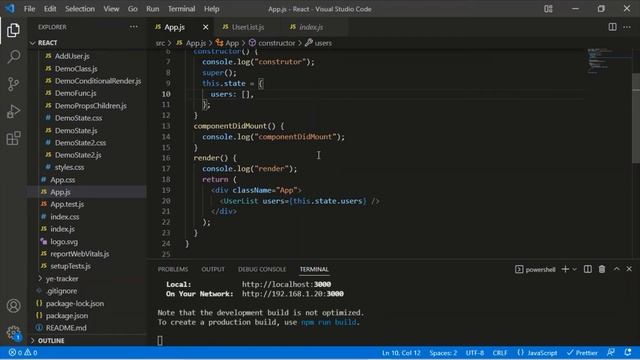
Task: Switch to the UserList.js tab
Action: (247, 27)
